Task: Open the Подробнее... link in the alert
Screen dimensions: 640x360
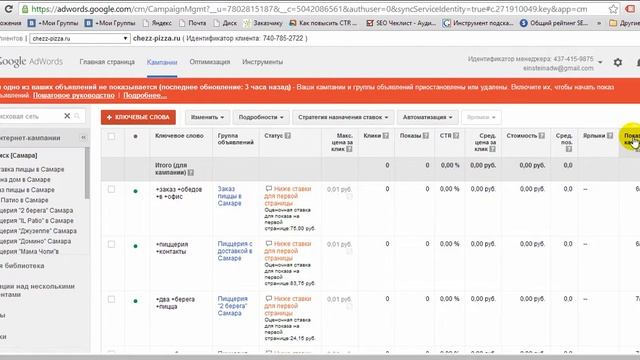Action: 145,96
